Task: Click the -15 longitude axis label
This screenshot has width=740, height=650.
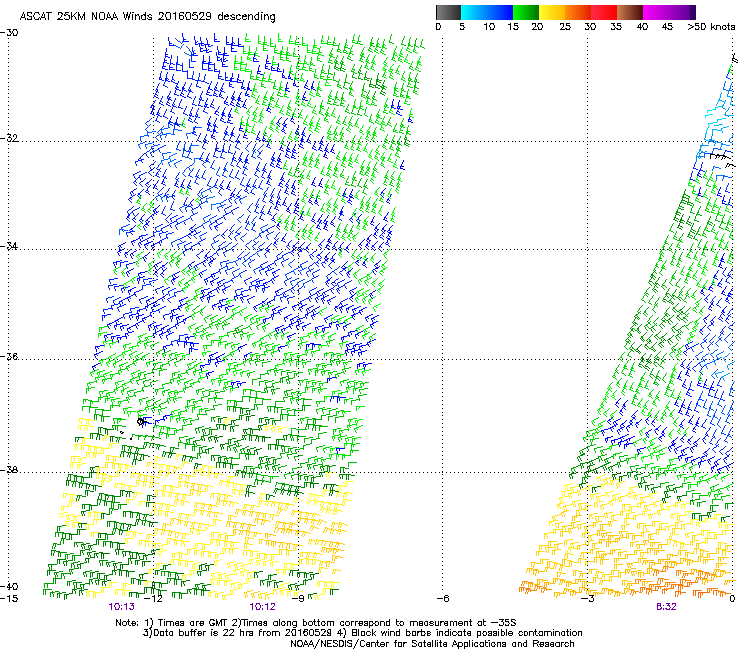Action: coord(9,599)
